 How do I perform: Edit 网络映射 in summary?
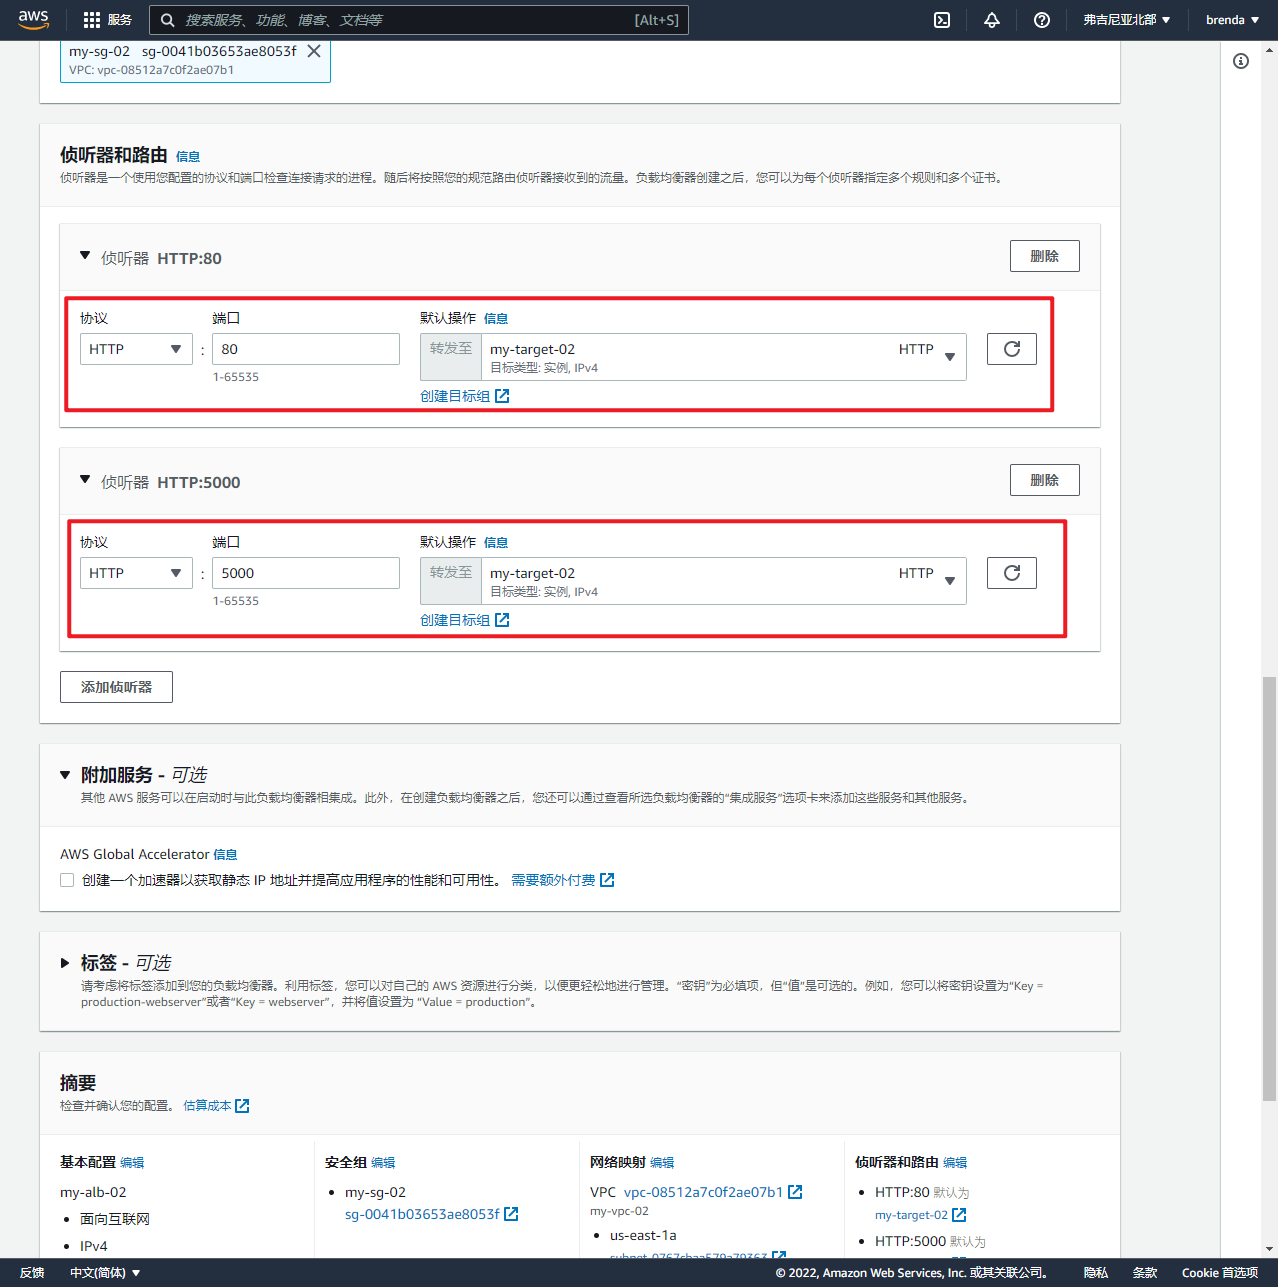662,1162
